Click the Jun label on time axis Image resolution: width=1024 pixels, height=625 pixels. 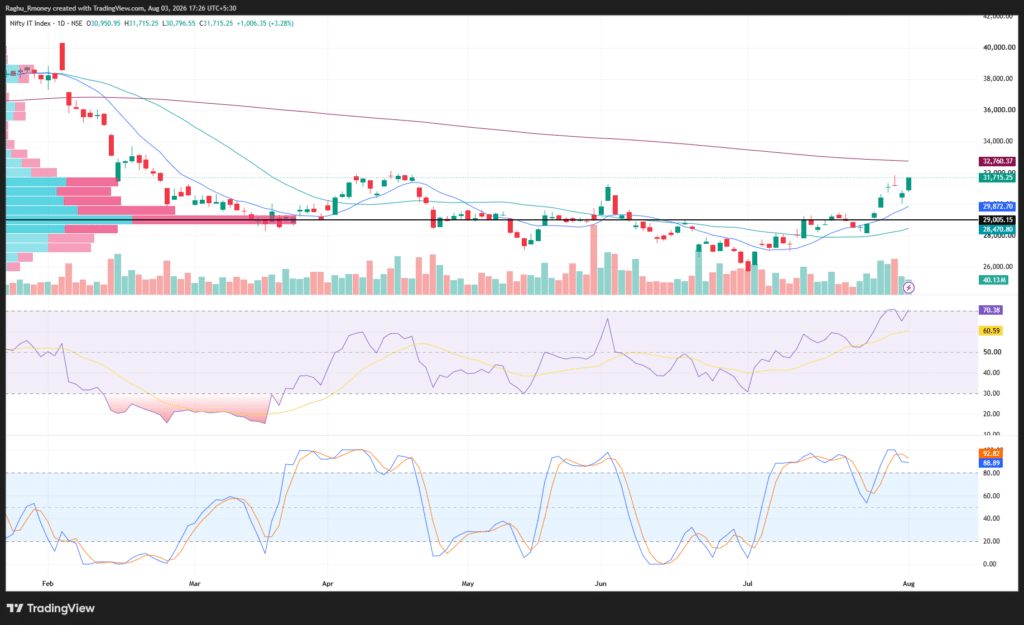[601, 584]
